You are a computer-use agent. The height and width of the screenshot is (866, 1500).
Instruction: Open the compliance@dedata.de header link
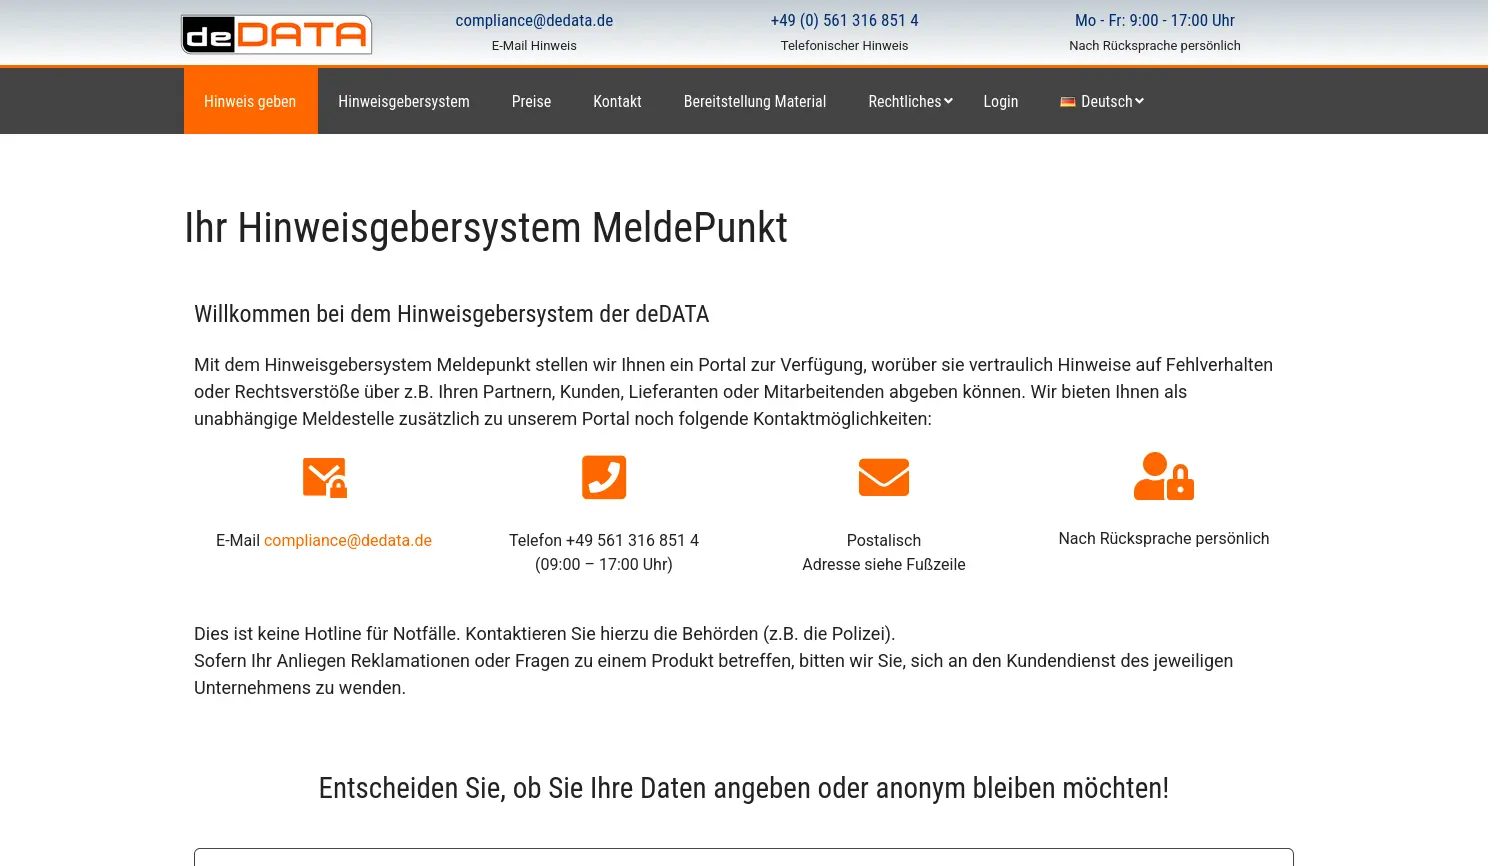[x=534, y=20]
